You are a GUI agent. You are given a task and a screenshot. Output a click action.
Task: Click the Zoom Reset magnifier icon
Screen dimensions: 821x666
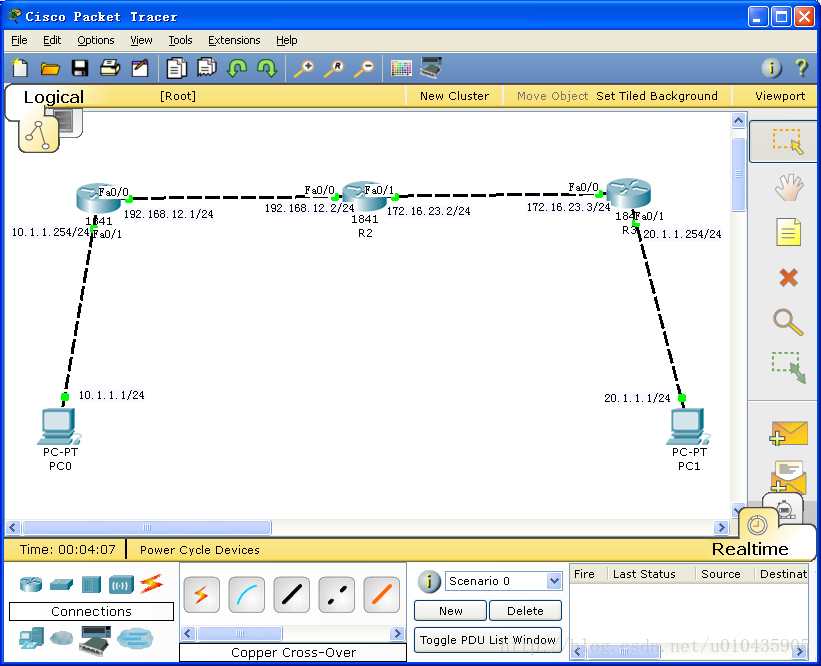coord(334,69)
